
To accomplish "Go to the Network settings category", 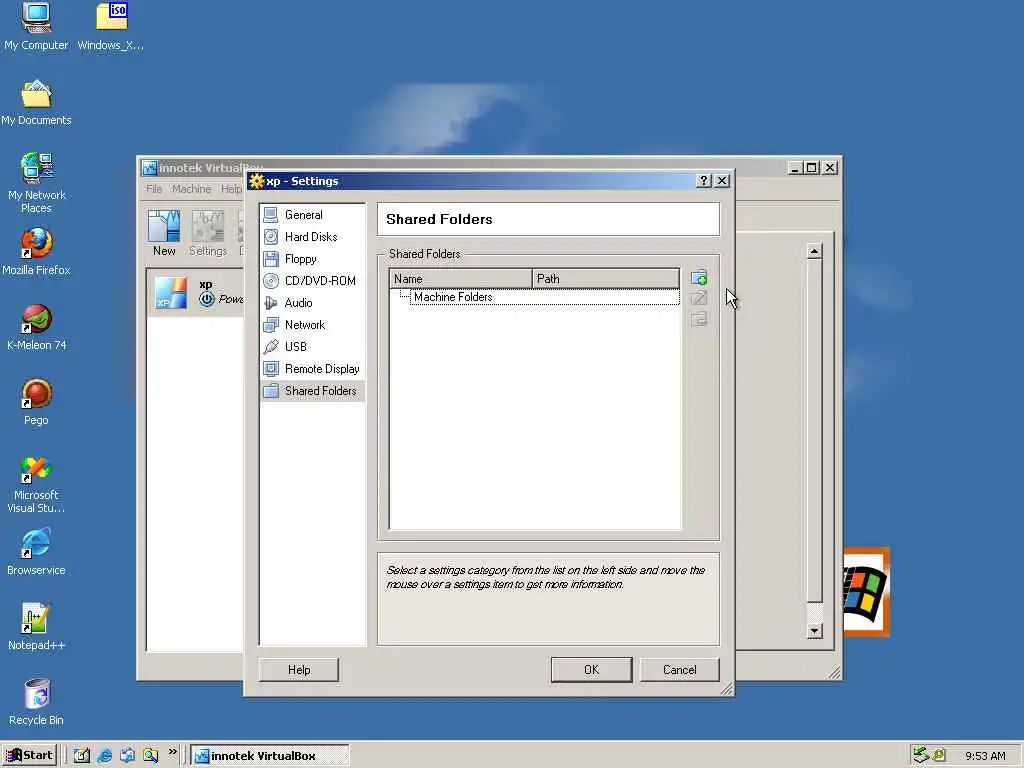I will tap(312, 325).
